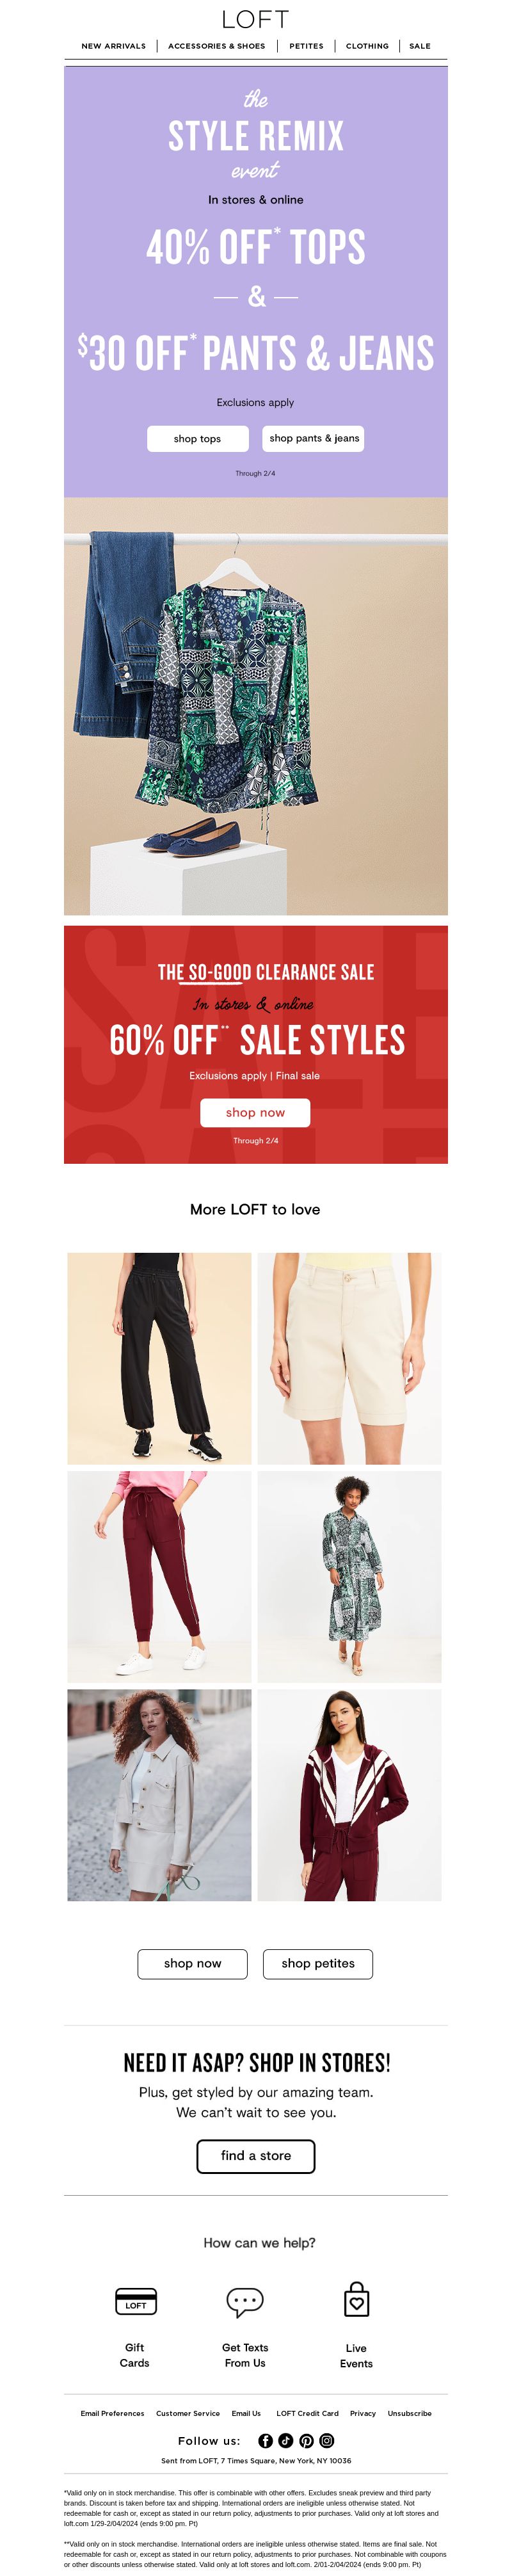Screen dimensions: 512x2576
Task: Click the find a store button
Action: point(256,2155)
